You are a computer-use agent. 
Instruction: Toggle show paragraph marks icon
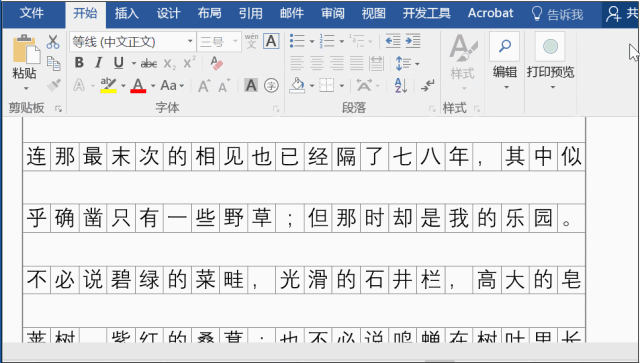pos(428,85)
